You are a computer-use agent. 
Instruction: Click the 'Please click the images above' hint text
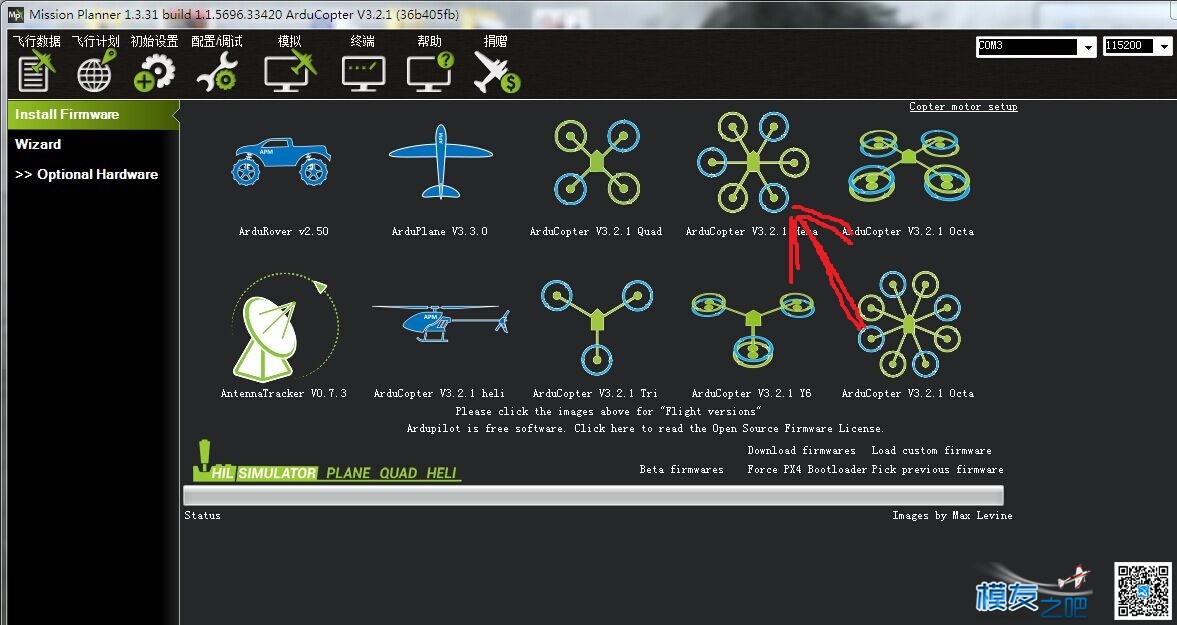pos(608,411)
